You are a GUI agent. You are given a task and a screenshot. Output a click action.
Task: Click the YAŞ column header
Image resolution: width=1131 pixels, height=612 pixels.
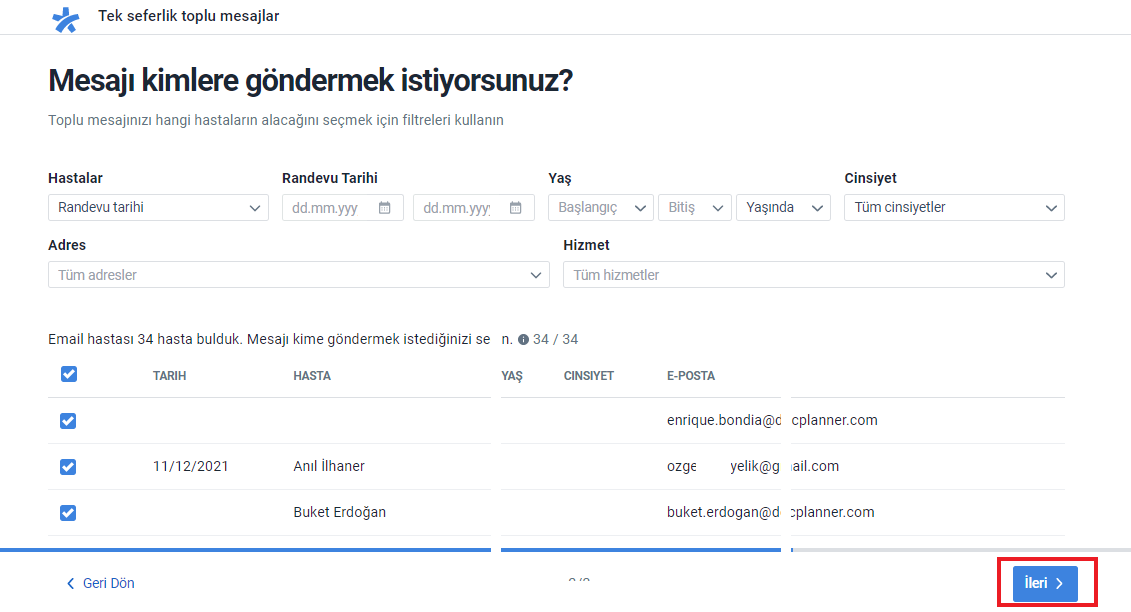(x=512, y=376)
